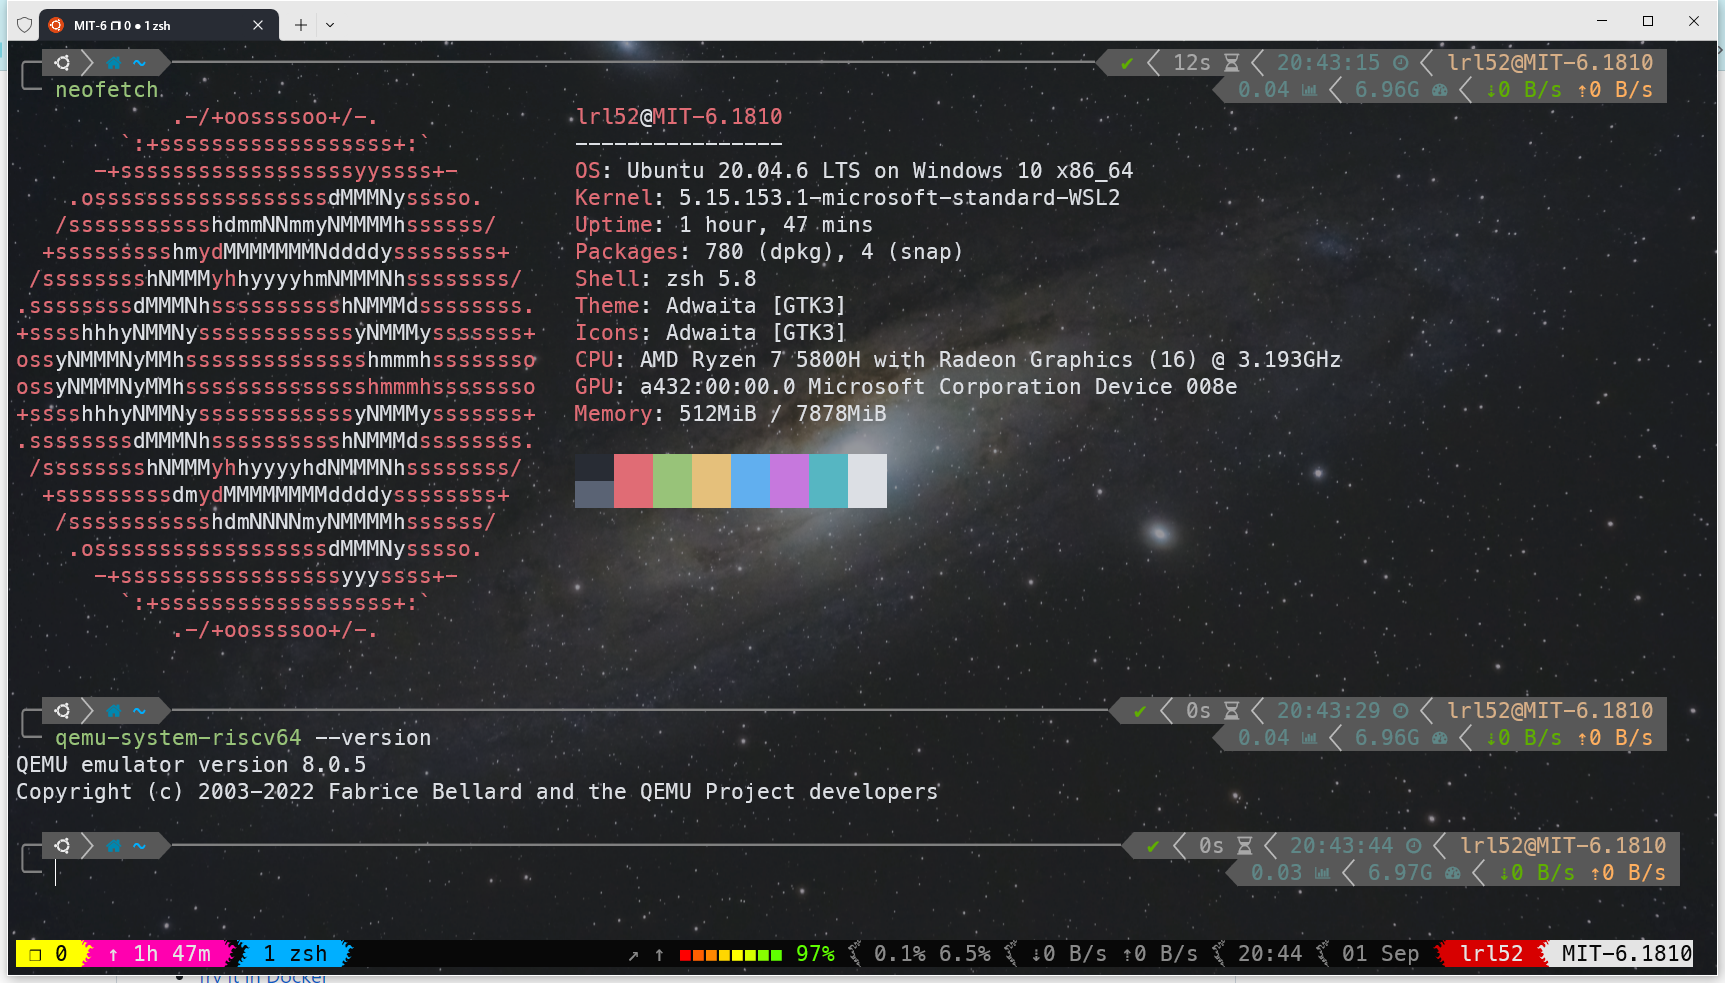Click the Kernel version line
Image resolution: width=1725 pixels, height=983 pixels.
(x=847, y=198)
